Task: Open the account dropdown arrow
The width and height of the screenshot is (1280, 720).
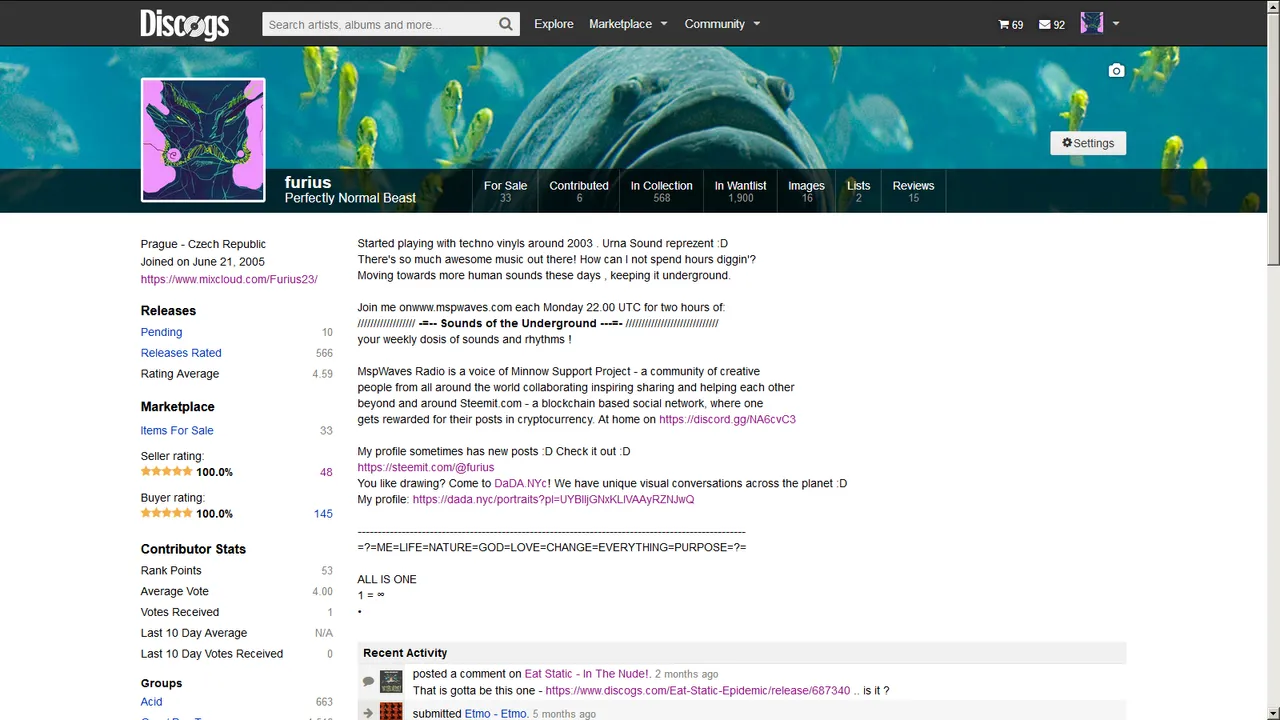Action: 1116,24
